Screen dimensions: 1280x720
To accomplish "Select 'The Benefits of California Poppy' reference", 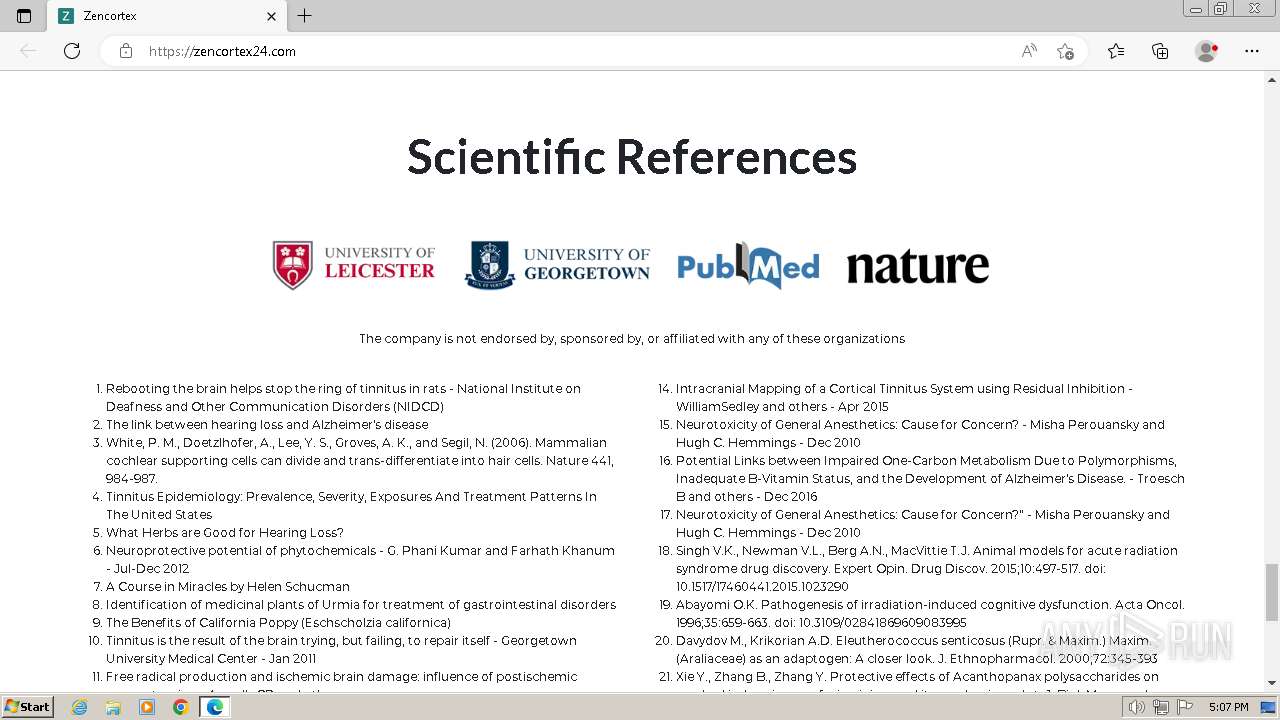I will pyautogui.click(x=278, y=623).
